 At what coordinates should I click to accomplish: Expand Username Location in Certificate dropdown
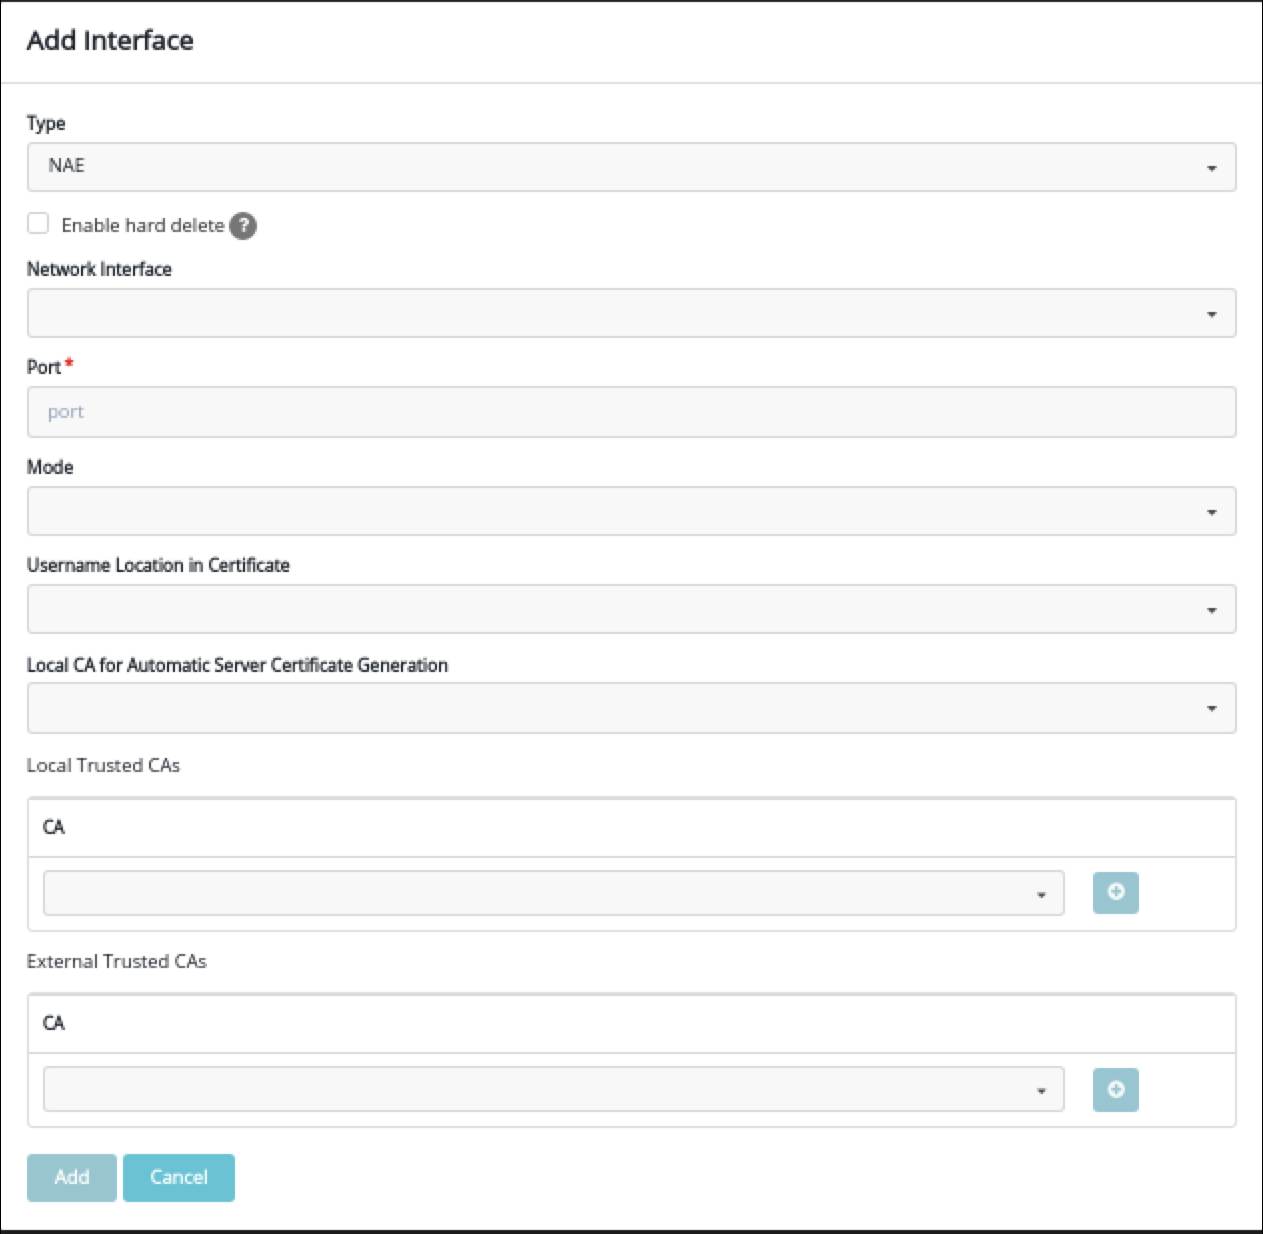[631, 609]
